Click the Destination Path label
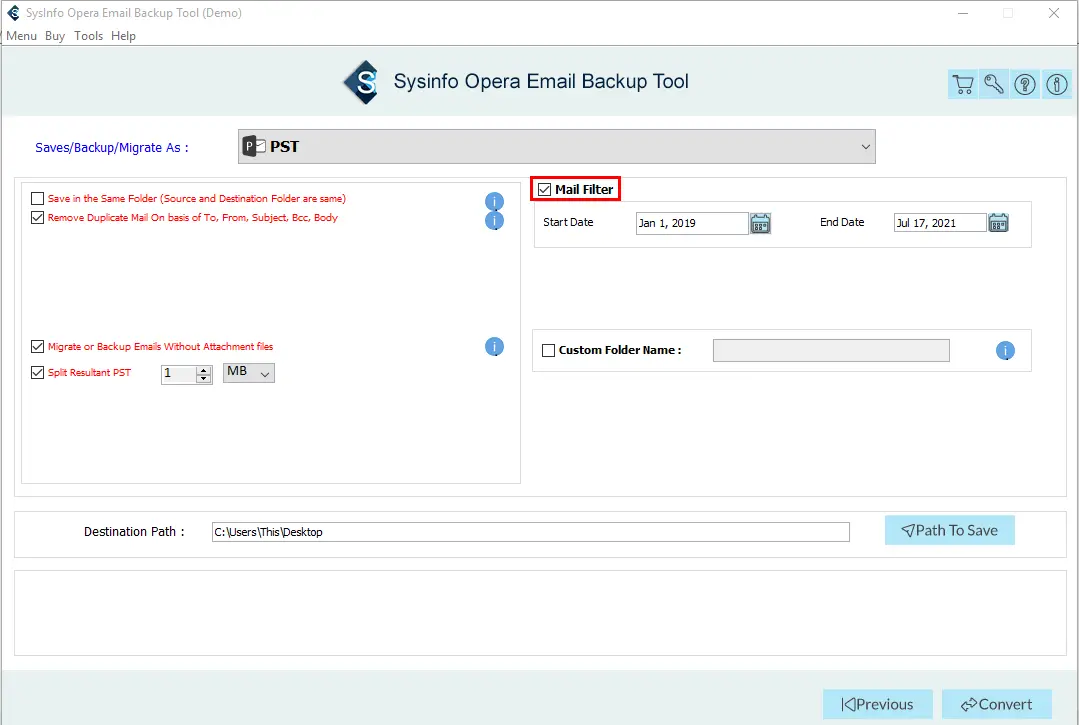This screenshot has height=725, width=1079. pyautogui.click(x=134, y=532)
